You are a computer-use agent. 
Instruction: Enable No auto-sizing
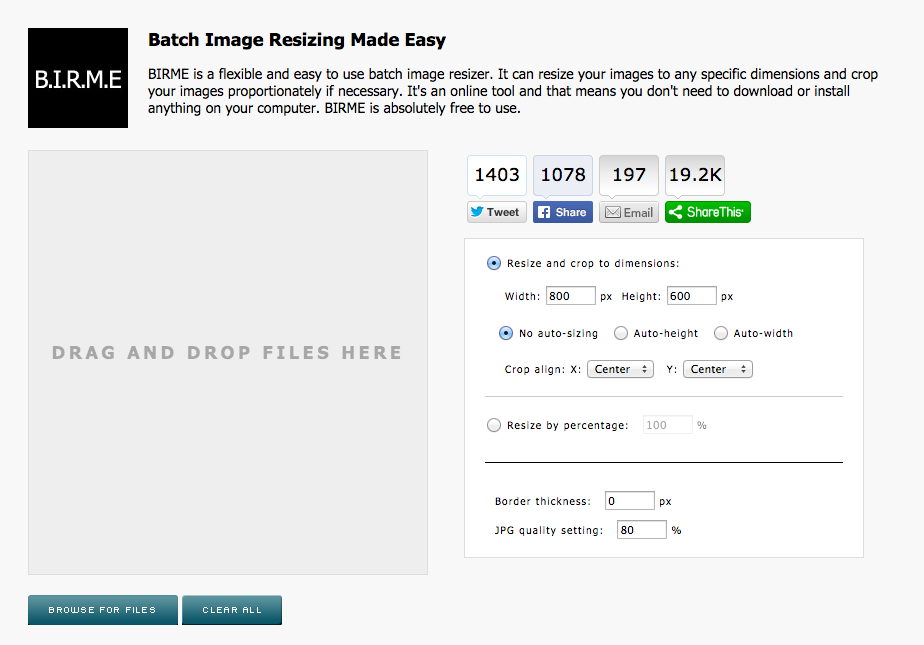(505, 333)
